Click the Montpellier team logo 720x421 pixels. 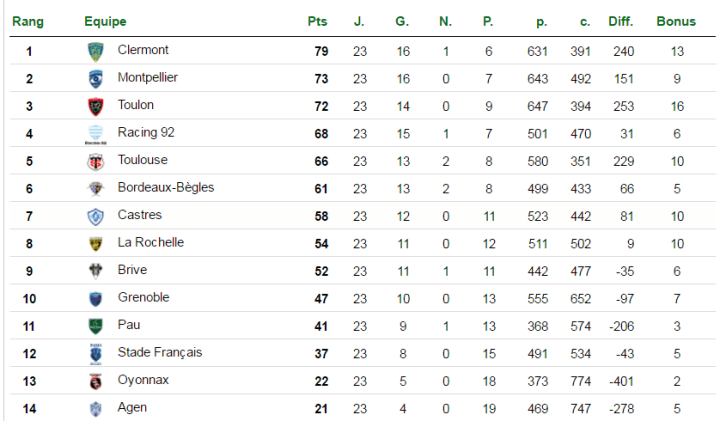click(x=96, y=79)
